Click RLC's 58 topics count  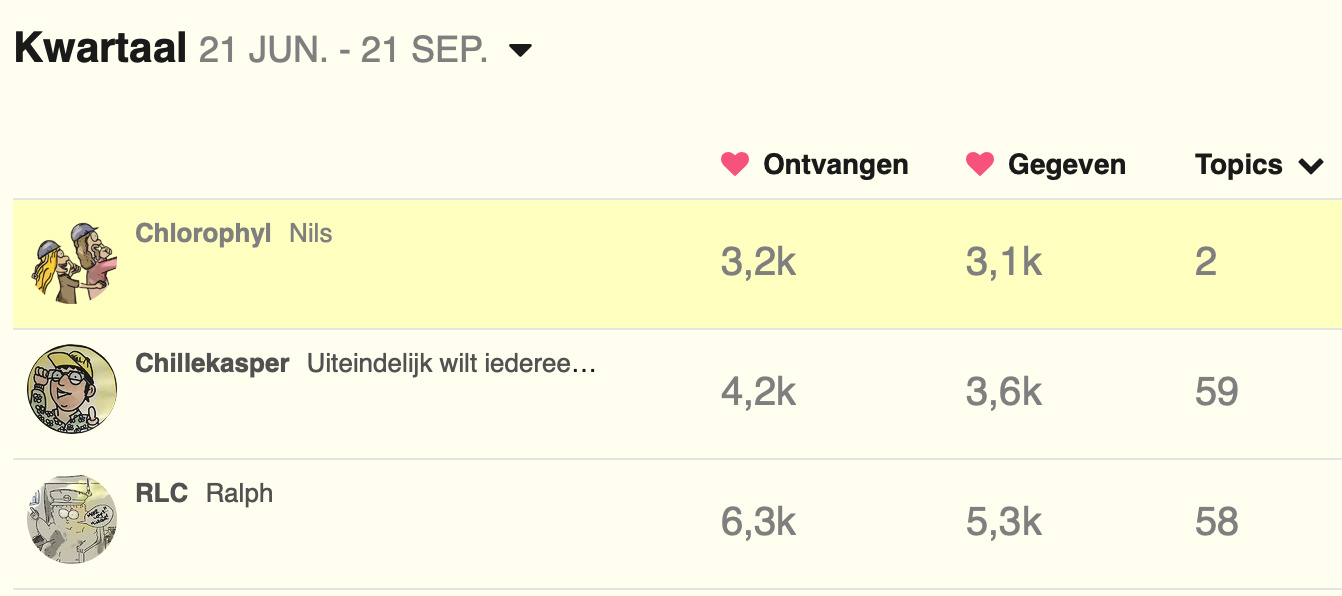tap(1217, 522)
